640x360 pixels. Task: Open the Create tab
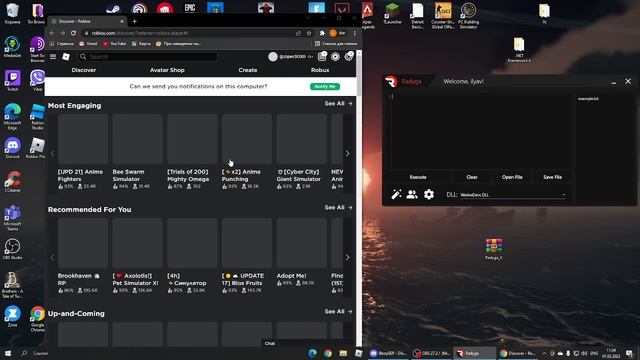tap(248, 70)
